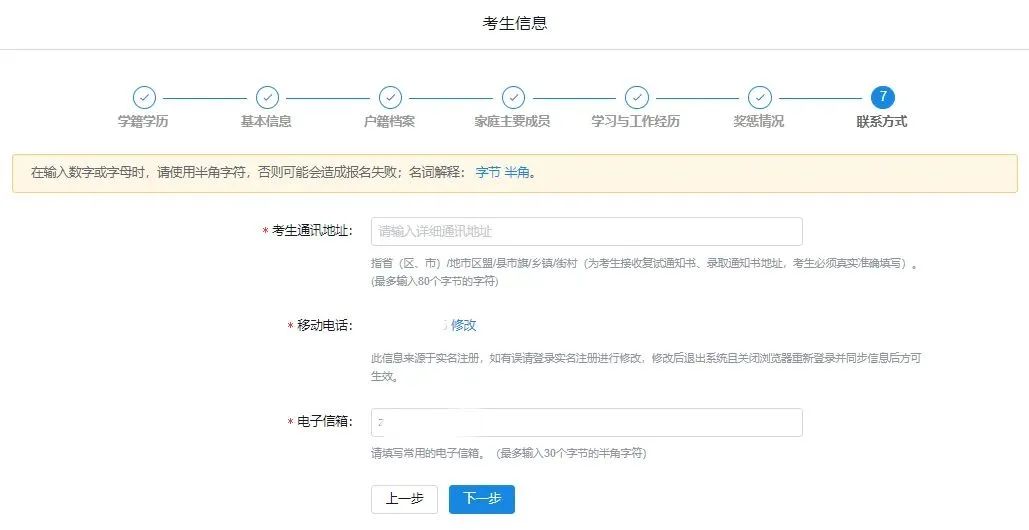This screenshot has height=530, width=1029.
Task: Open the 学习与工作经历 step label
Action: [635, 121]
